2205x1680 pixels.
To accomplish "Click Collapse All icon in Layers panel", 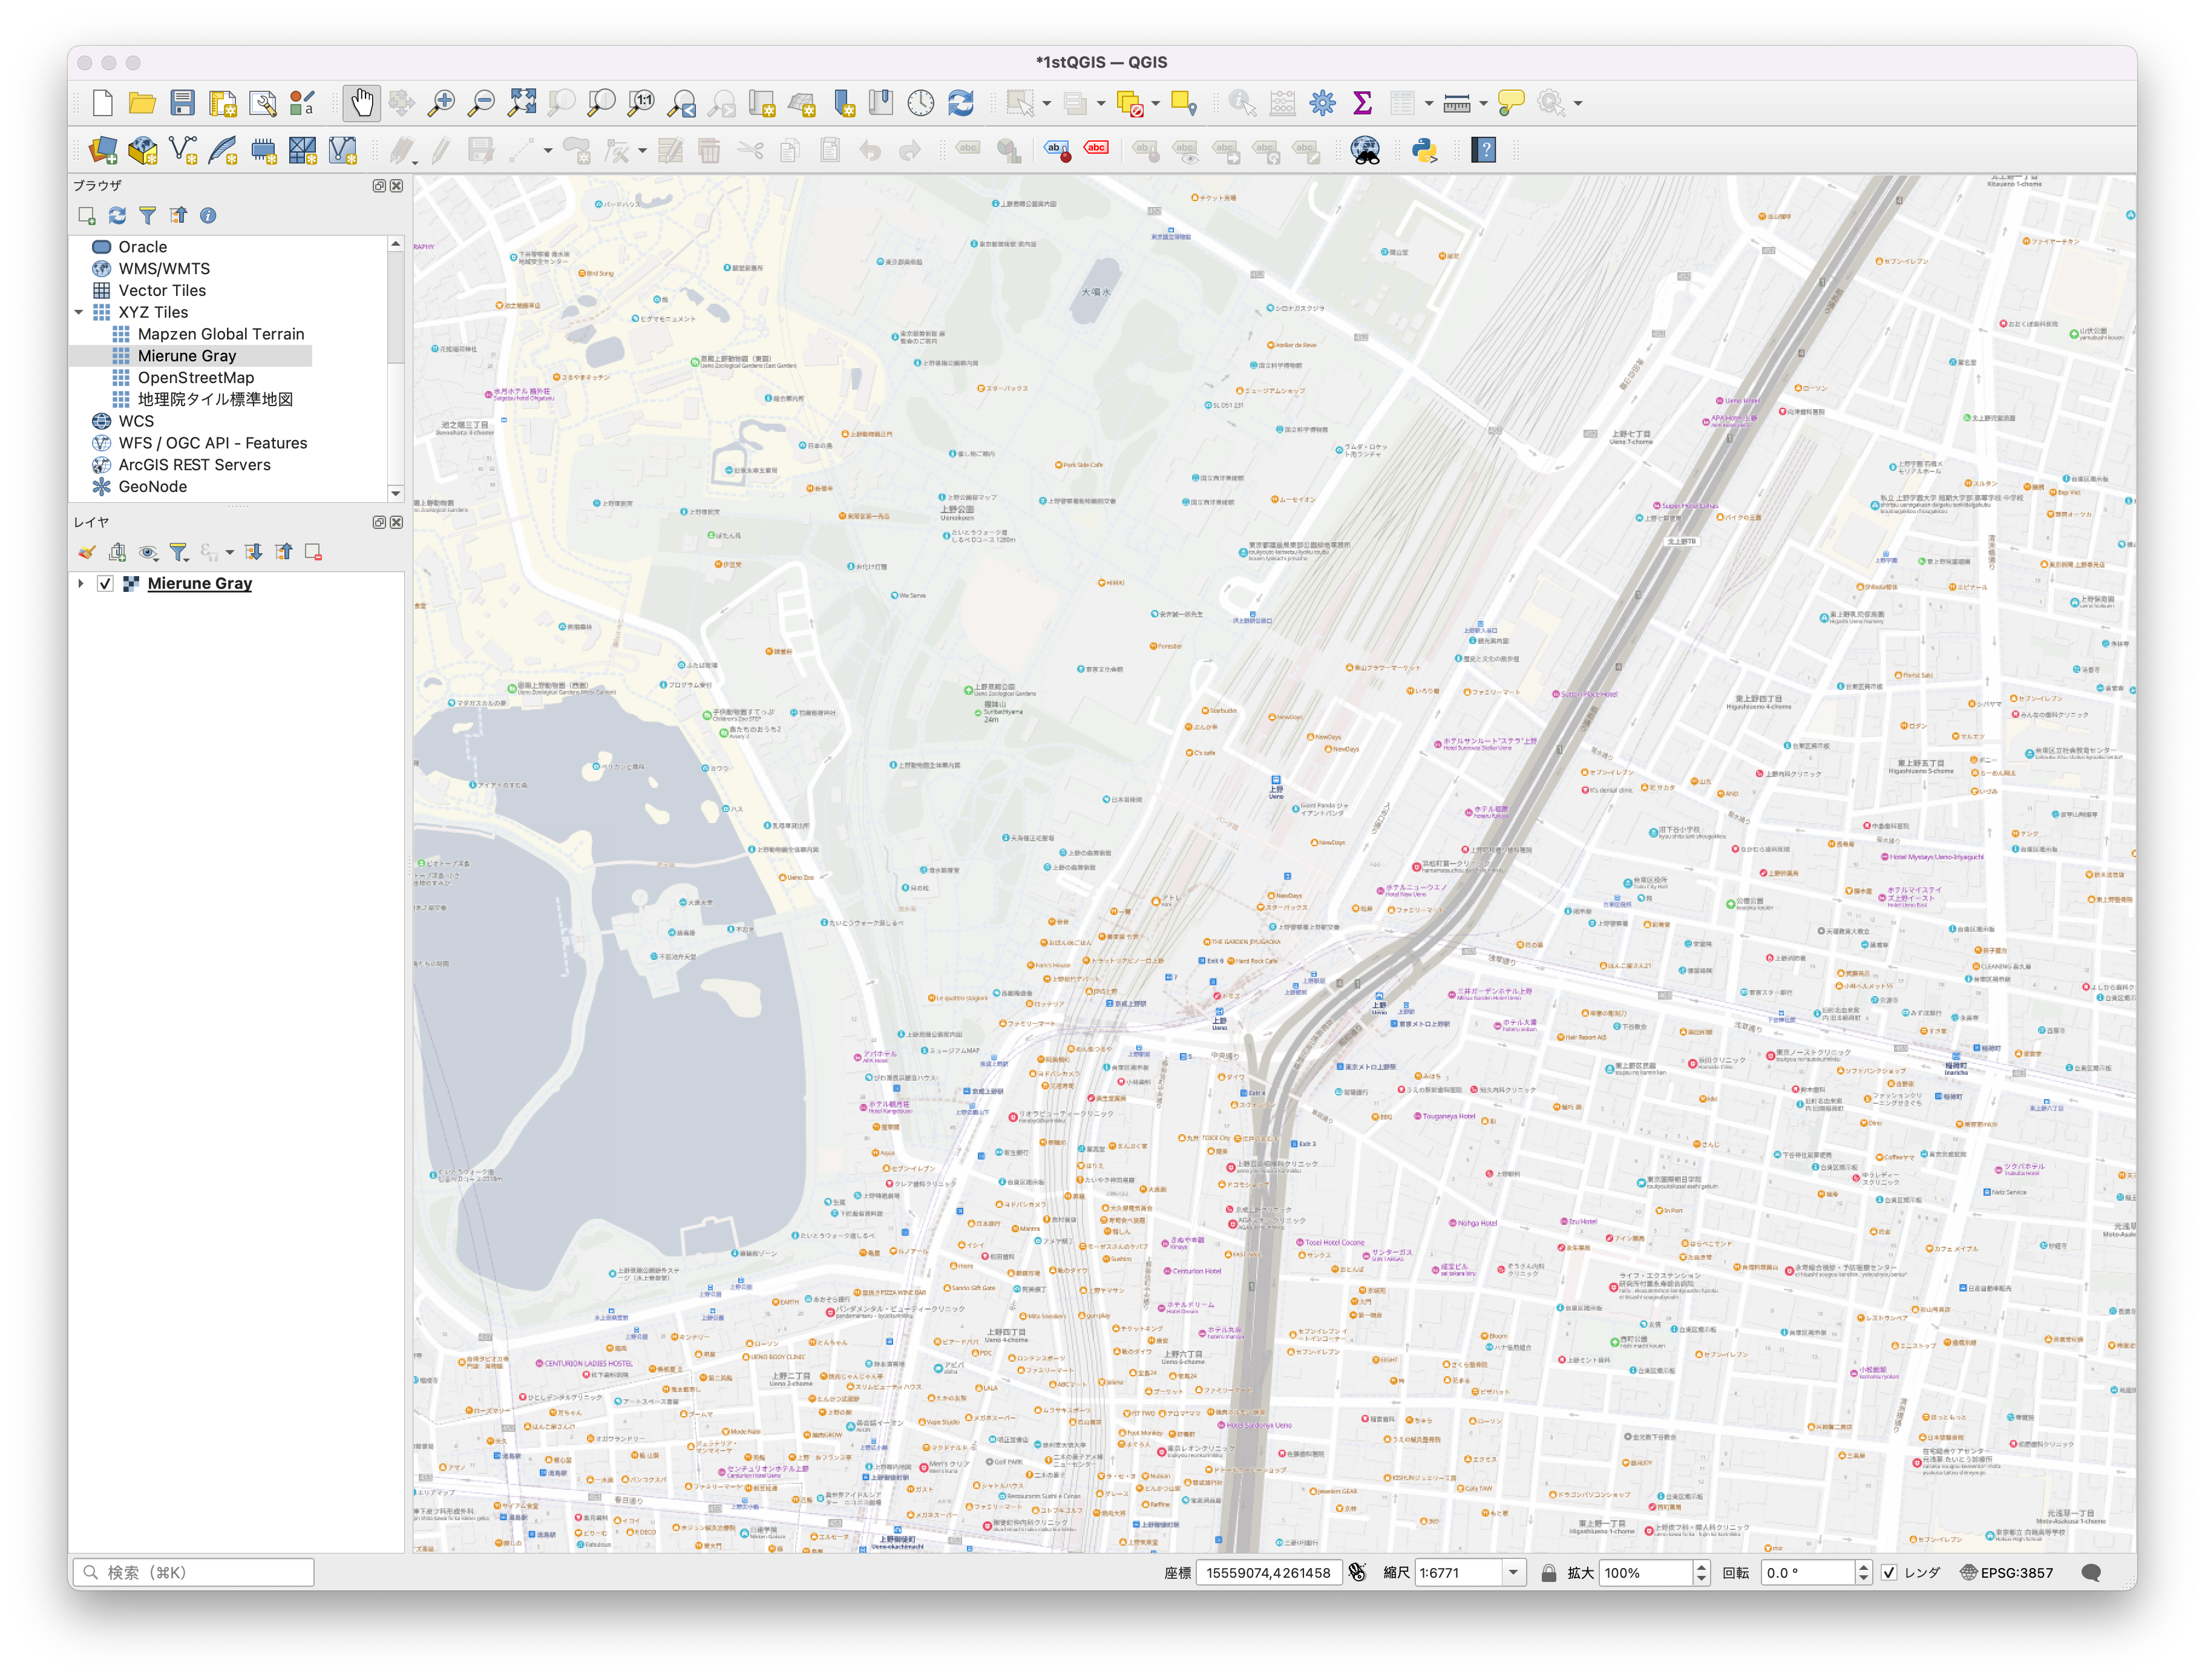I will pyautogui.click(x=284, y=552).
